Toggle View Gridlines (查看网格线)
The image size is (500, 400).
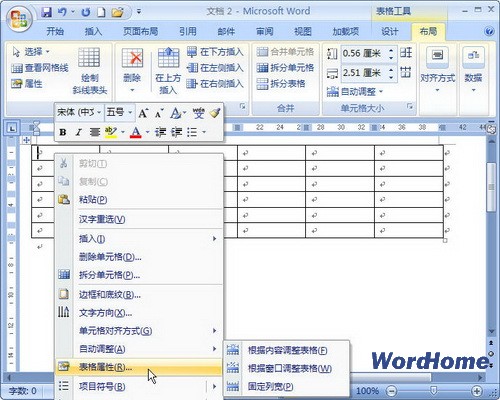[40, 68]
